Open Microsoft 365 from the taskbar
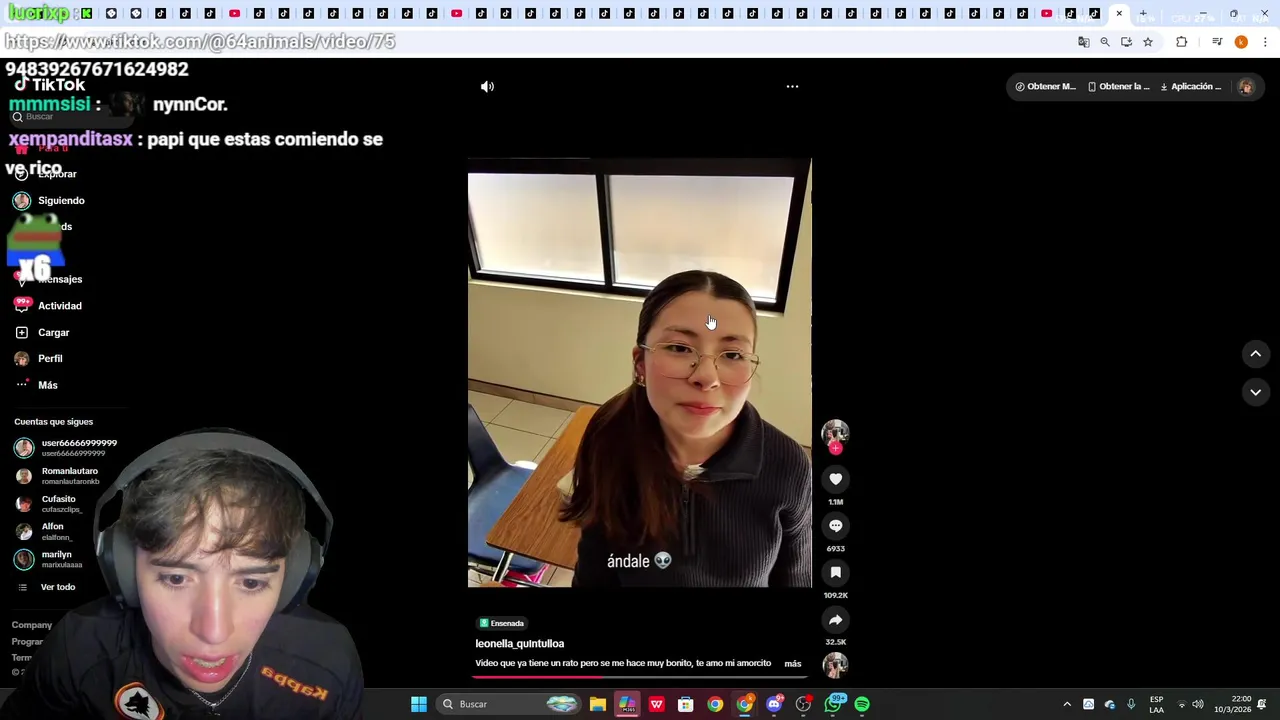 click(x=627, y=704)
